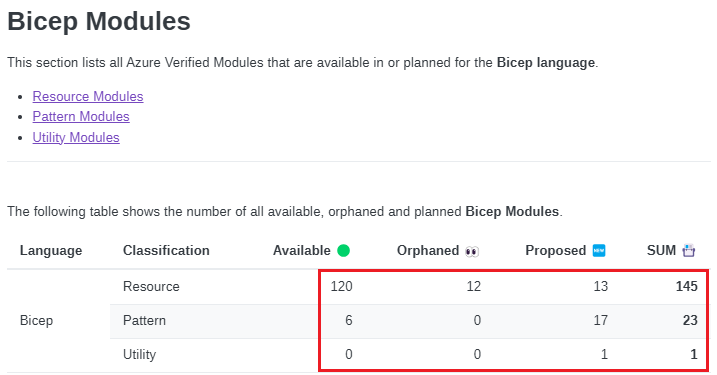Follow the Utility Modules link
Screen dimensions: 717x375
[76, 137]
